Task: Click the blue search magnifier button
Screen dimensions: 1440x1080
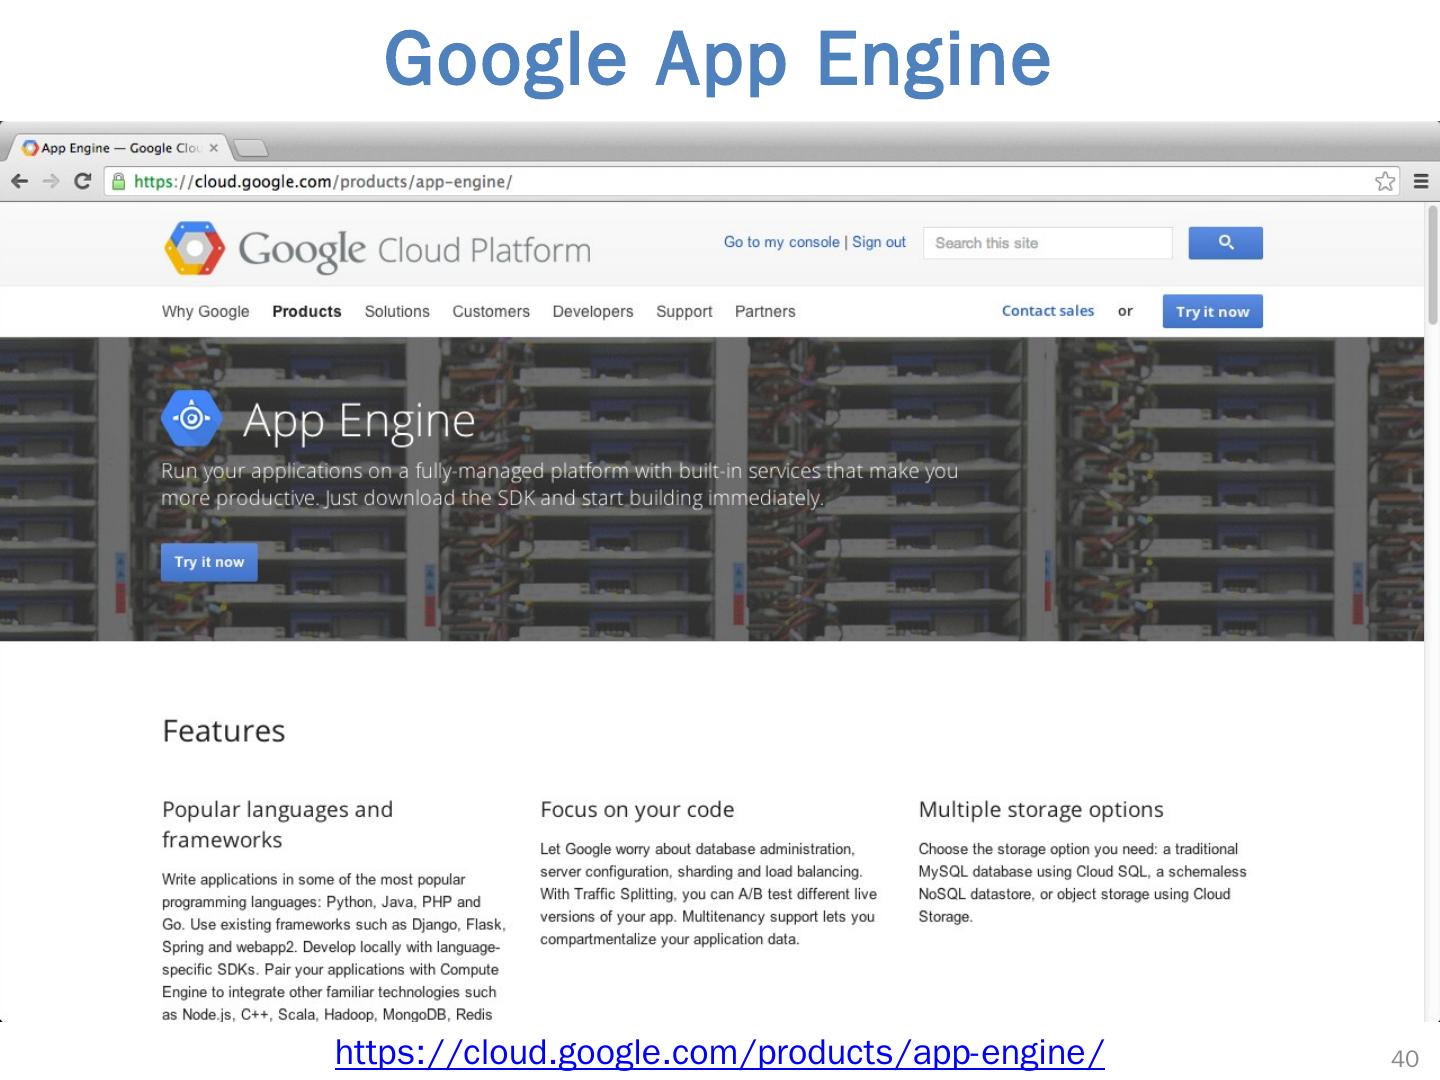Action: pyautogui.click(x=1225, y=243)
